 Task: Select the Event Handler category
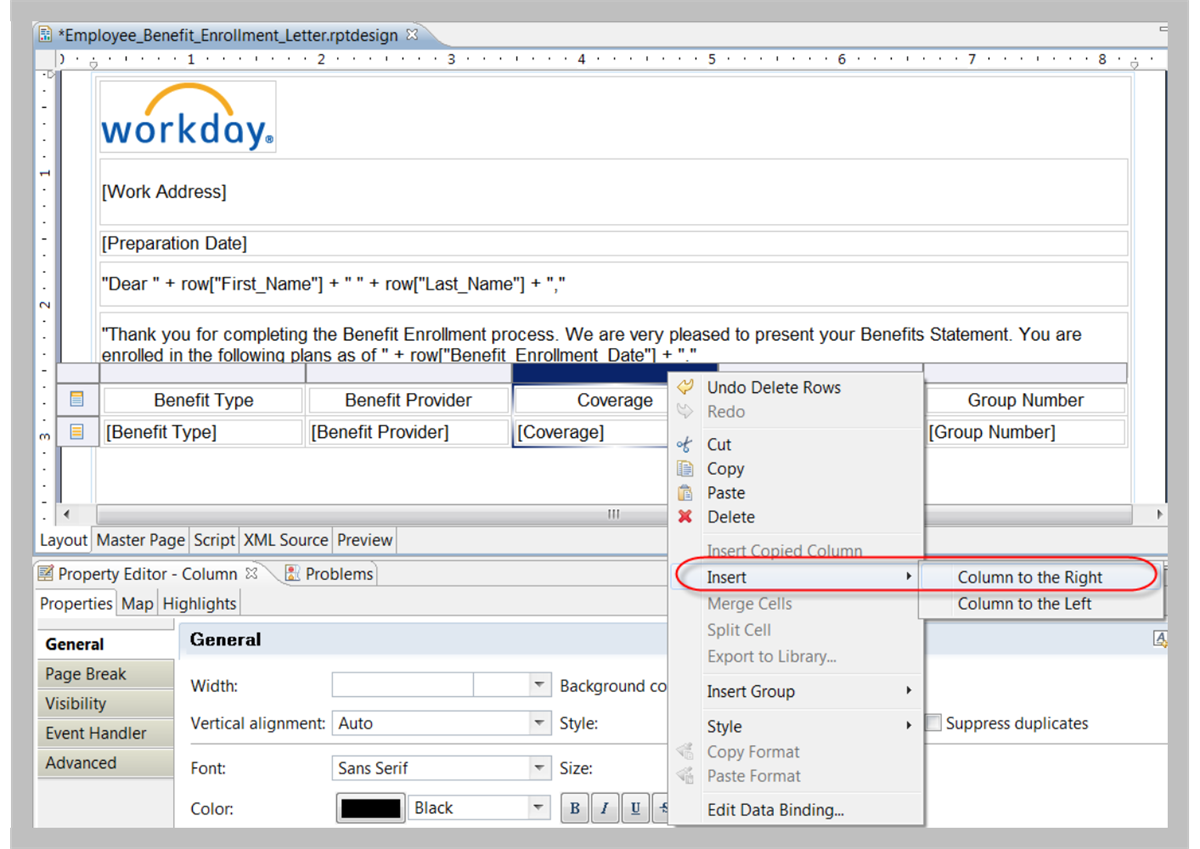point(106,733)
